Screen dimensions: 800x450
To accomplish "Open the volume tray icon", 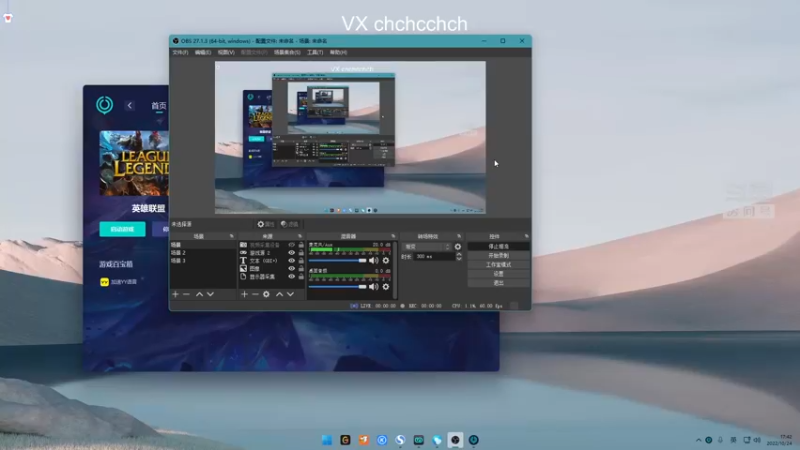I will tap(757, 440).
